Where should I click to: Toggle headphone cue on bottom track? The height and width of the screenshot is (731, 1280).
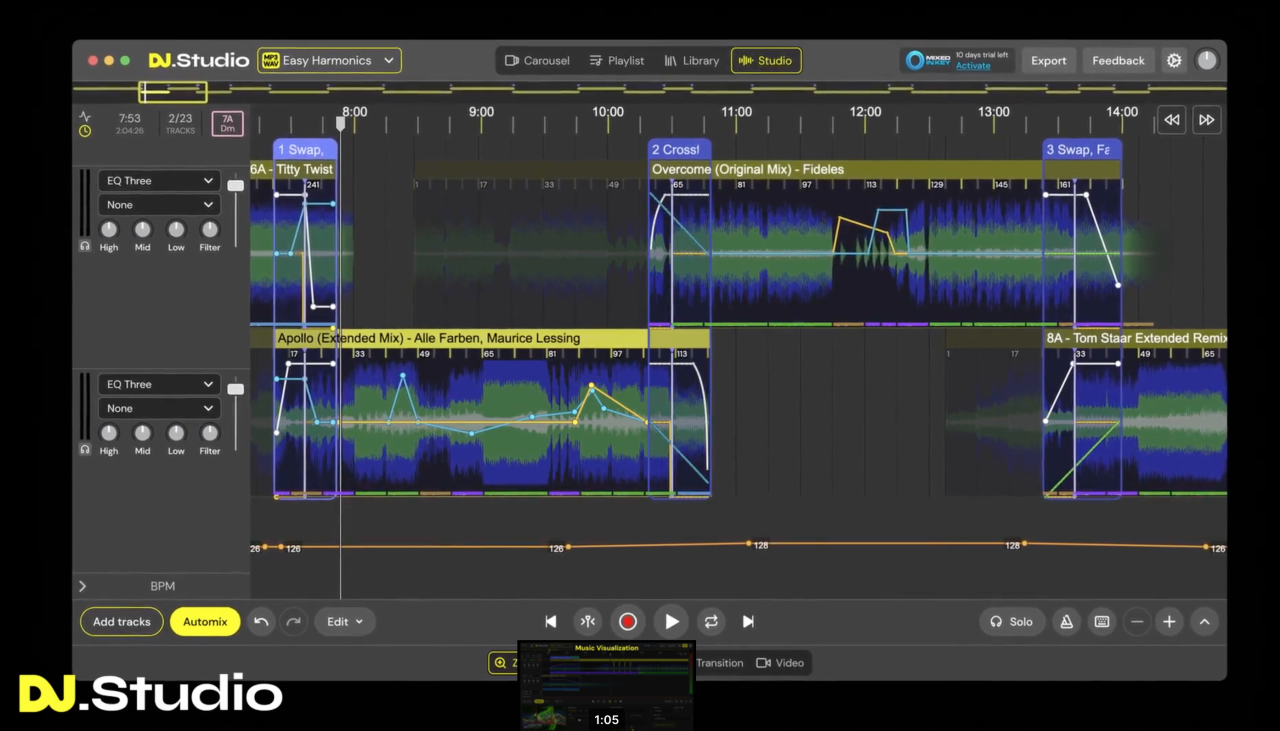(85, 450)
